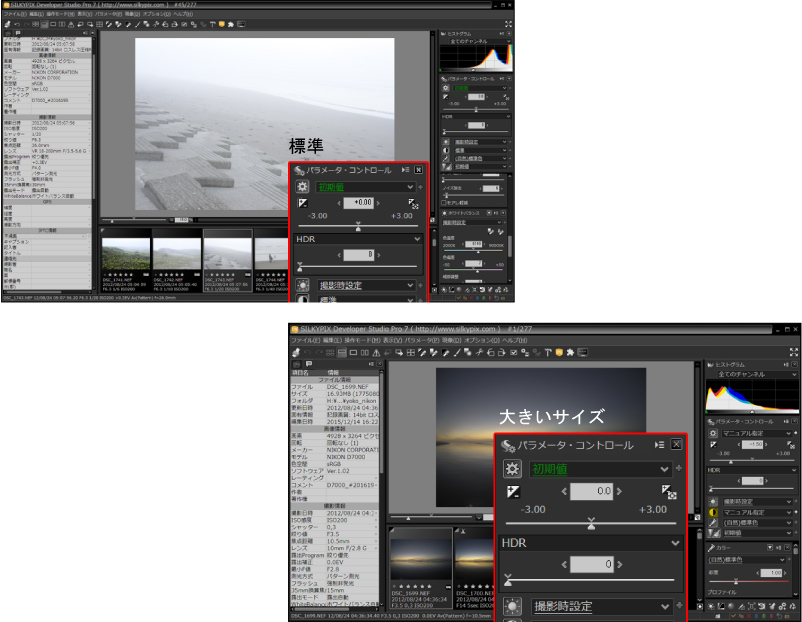Screen dimensions: 802x622
Task: Select DSC_1699.NEF thumbnail
Action: pos(421,569)
